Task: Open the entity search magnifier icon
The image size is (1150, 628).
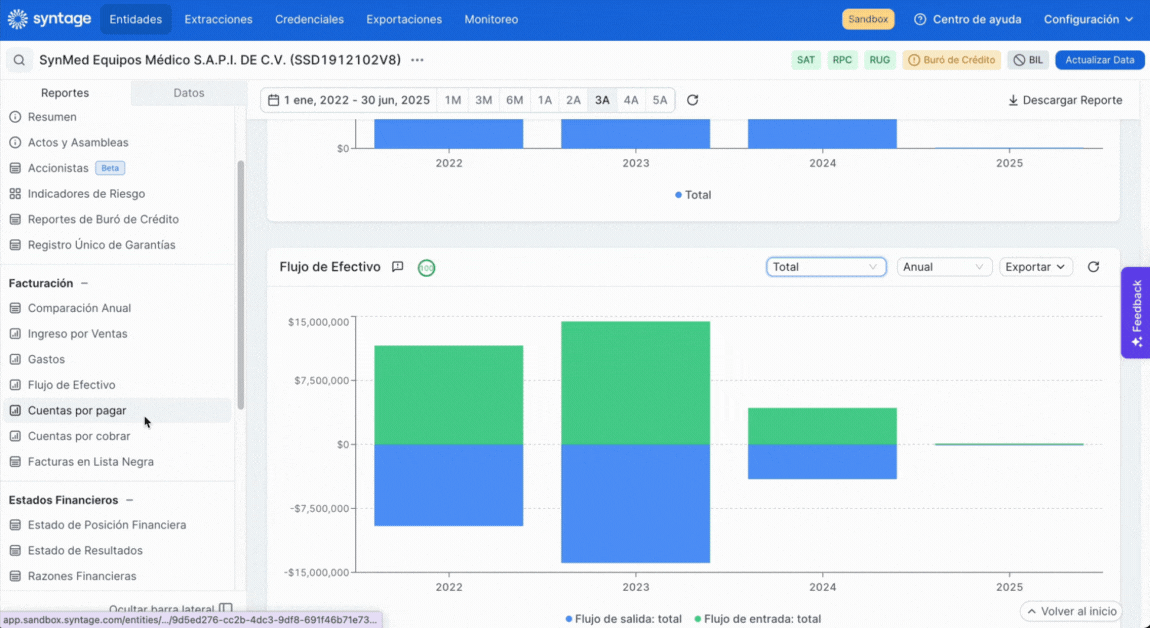Action: (19, 60)
